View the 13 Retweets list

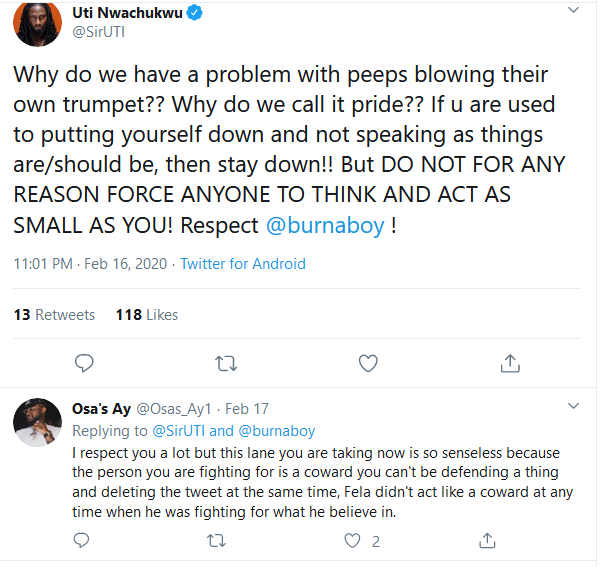(x=54, y=315)
